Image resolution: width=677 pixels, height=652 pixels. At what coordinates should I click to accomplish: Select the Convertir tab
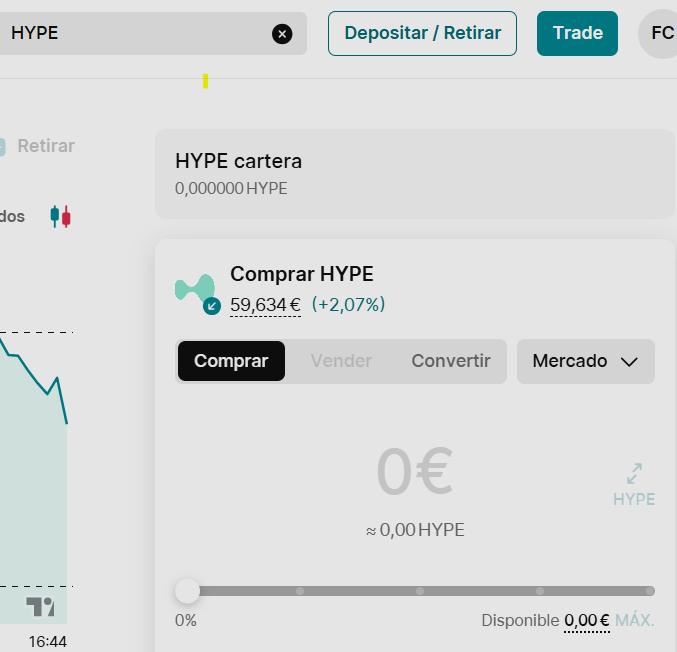point(451,361)
